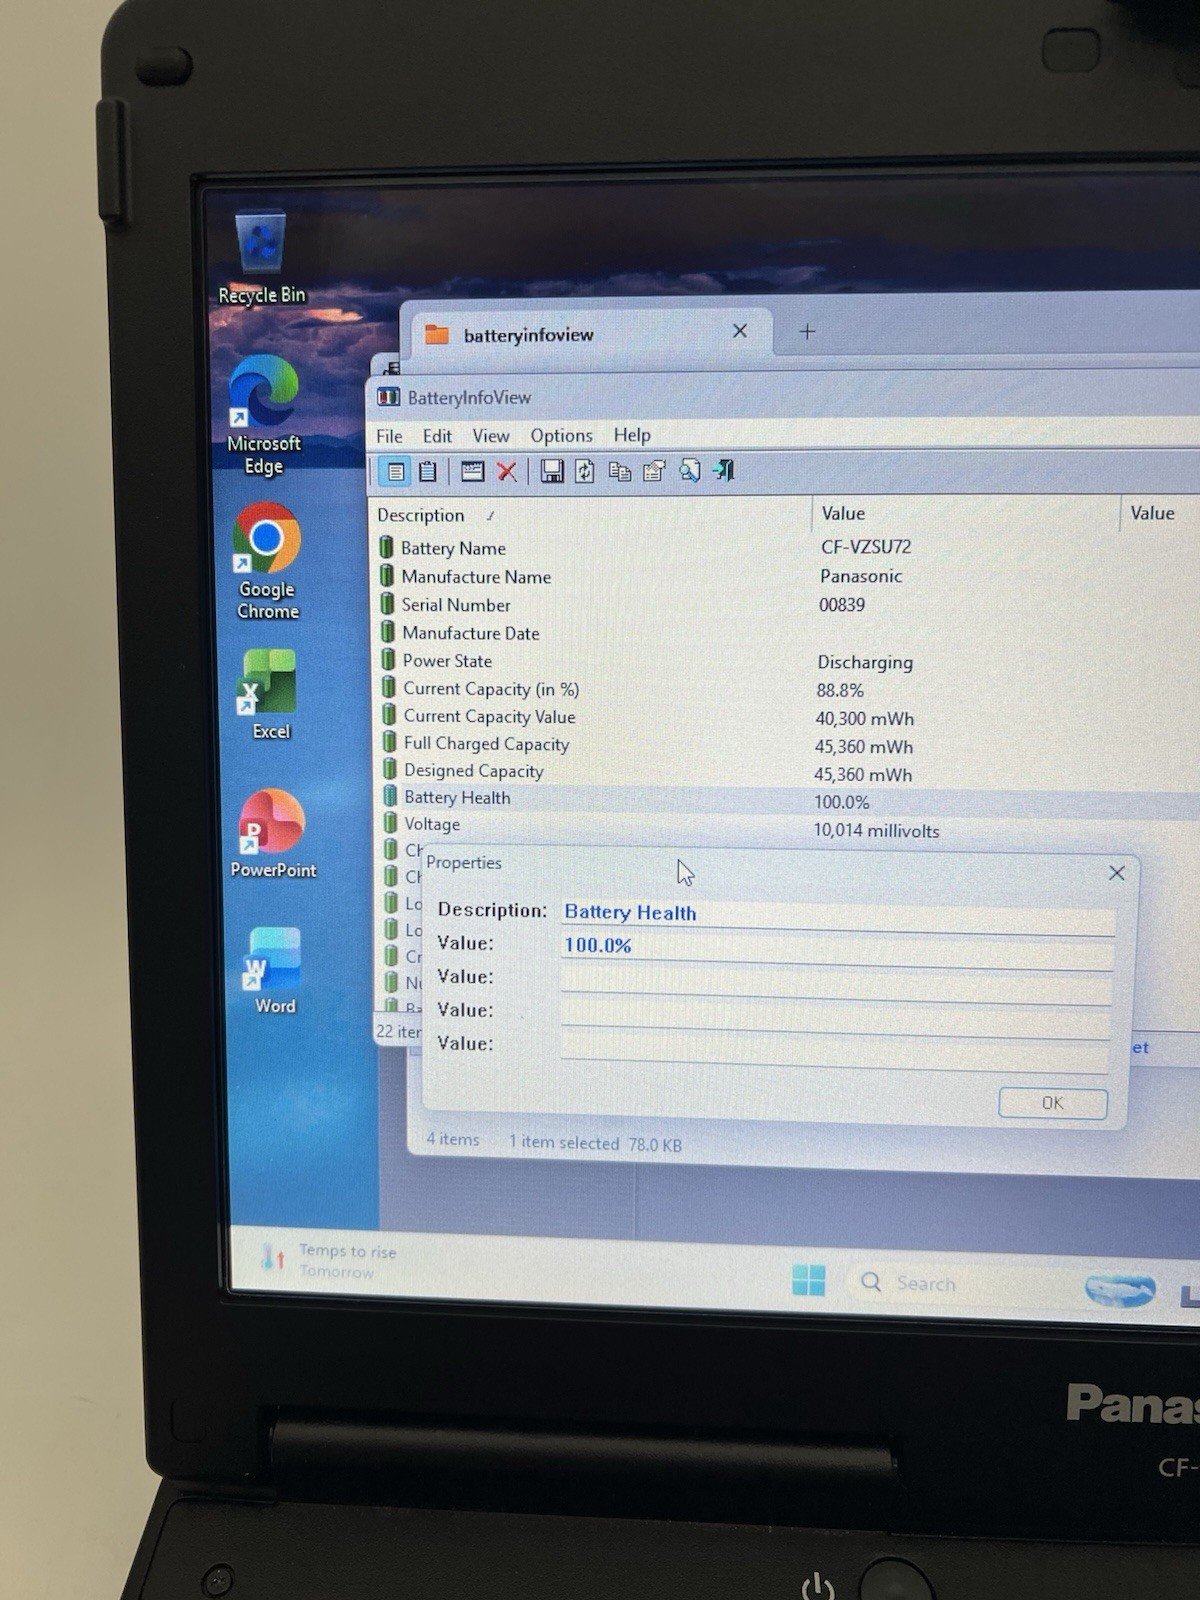Select the Manufacture Date row

[786, 633]
